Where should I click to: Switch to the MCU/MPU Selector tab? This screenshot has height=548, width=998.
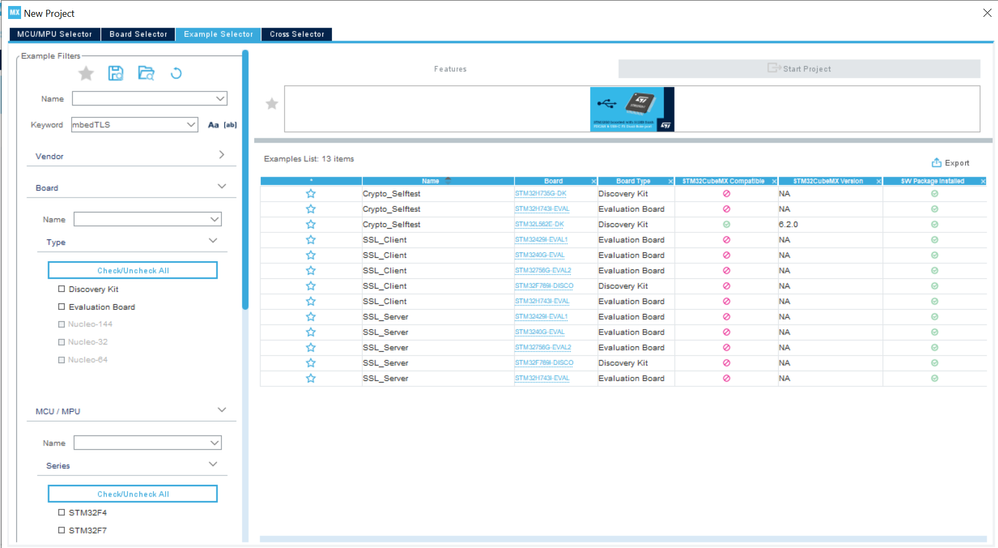click(x=55, y=34)
